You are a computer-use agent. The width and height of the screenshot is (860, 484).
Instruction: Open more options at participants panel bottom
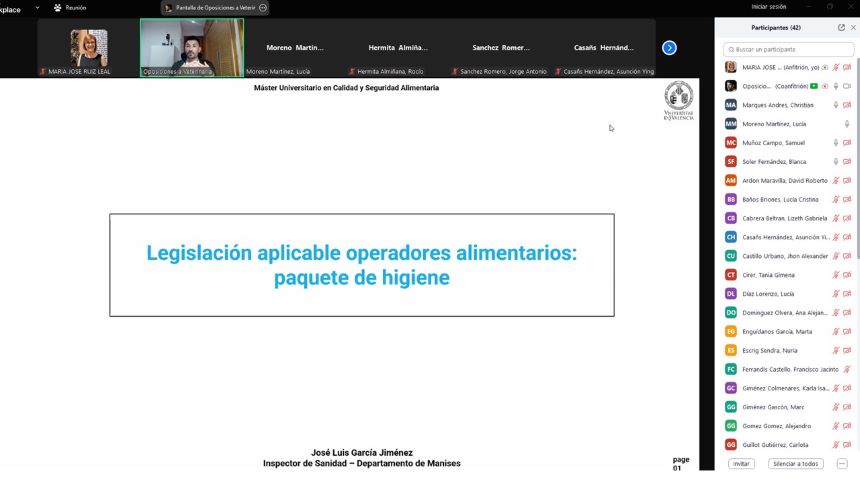[841, 464]
